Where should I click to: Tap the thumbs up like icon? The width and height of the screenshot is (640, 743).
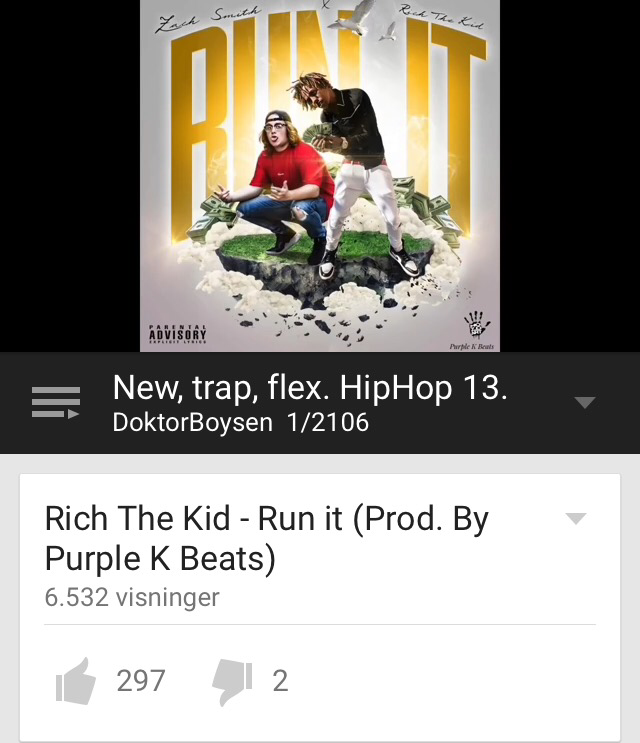point(76,681)
